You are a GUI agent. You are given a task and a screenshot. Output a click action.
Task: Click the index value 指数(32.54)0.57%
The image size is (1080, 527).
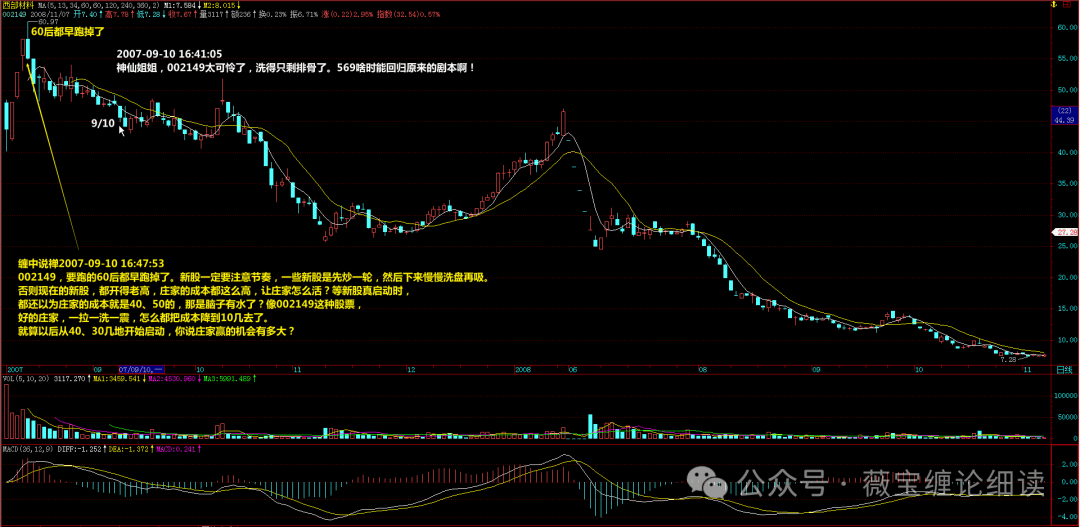click(408, 14)
